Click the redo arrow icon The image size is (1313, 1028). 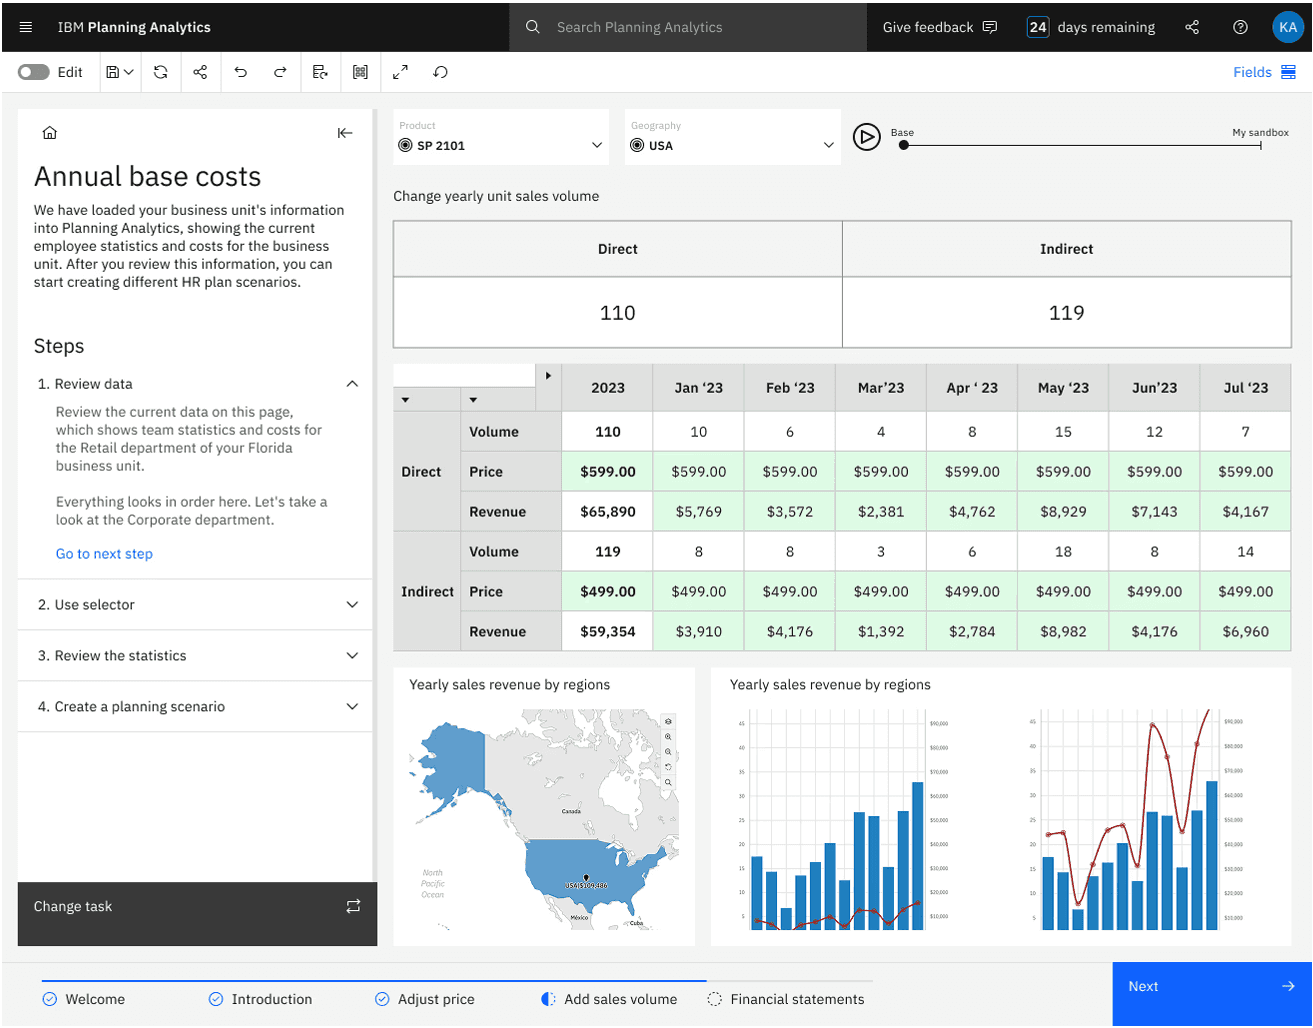280,72
